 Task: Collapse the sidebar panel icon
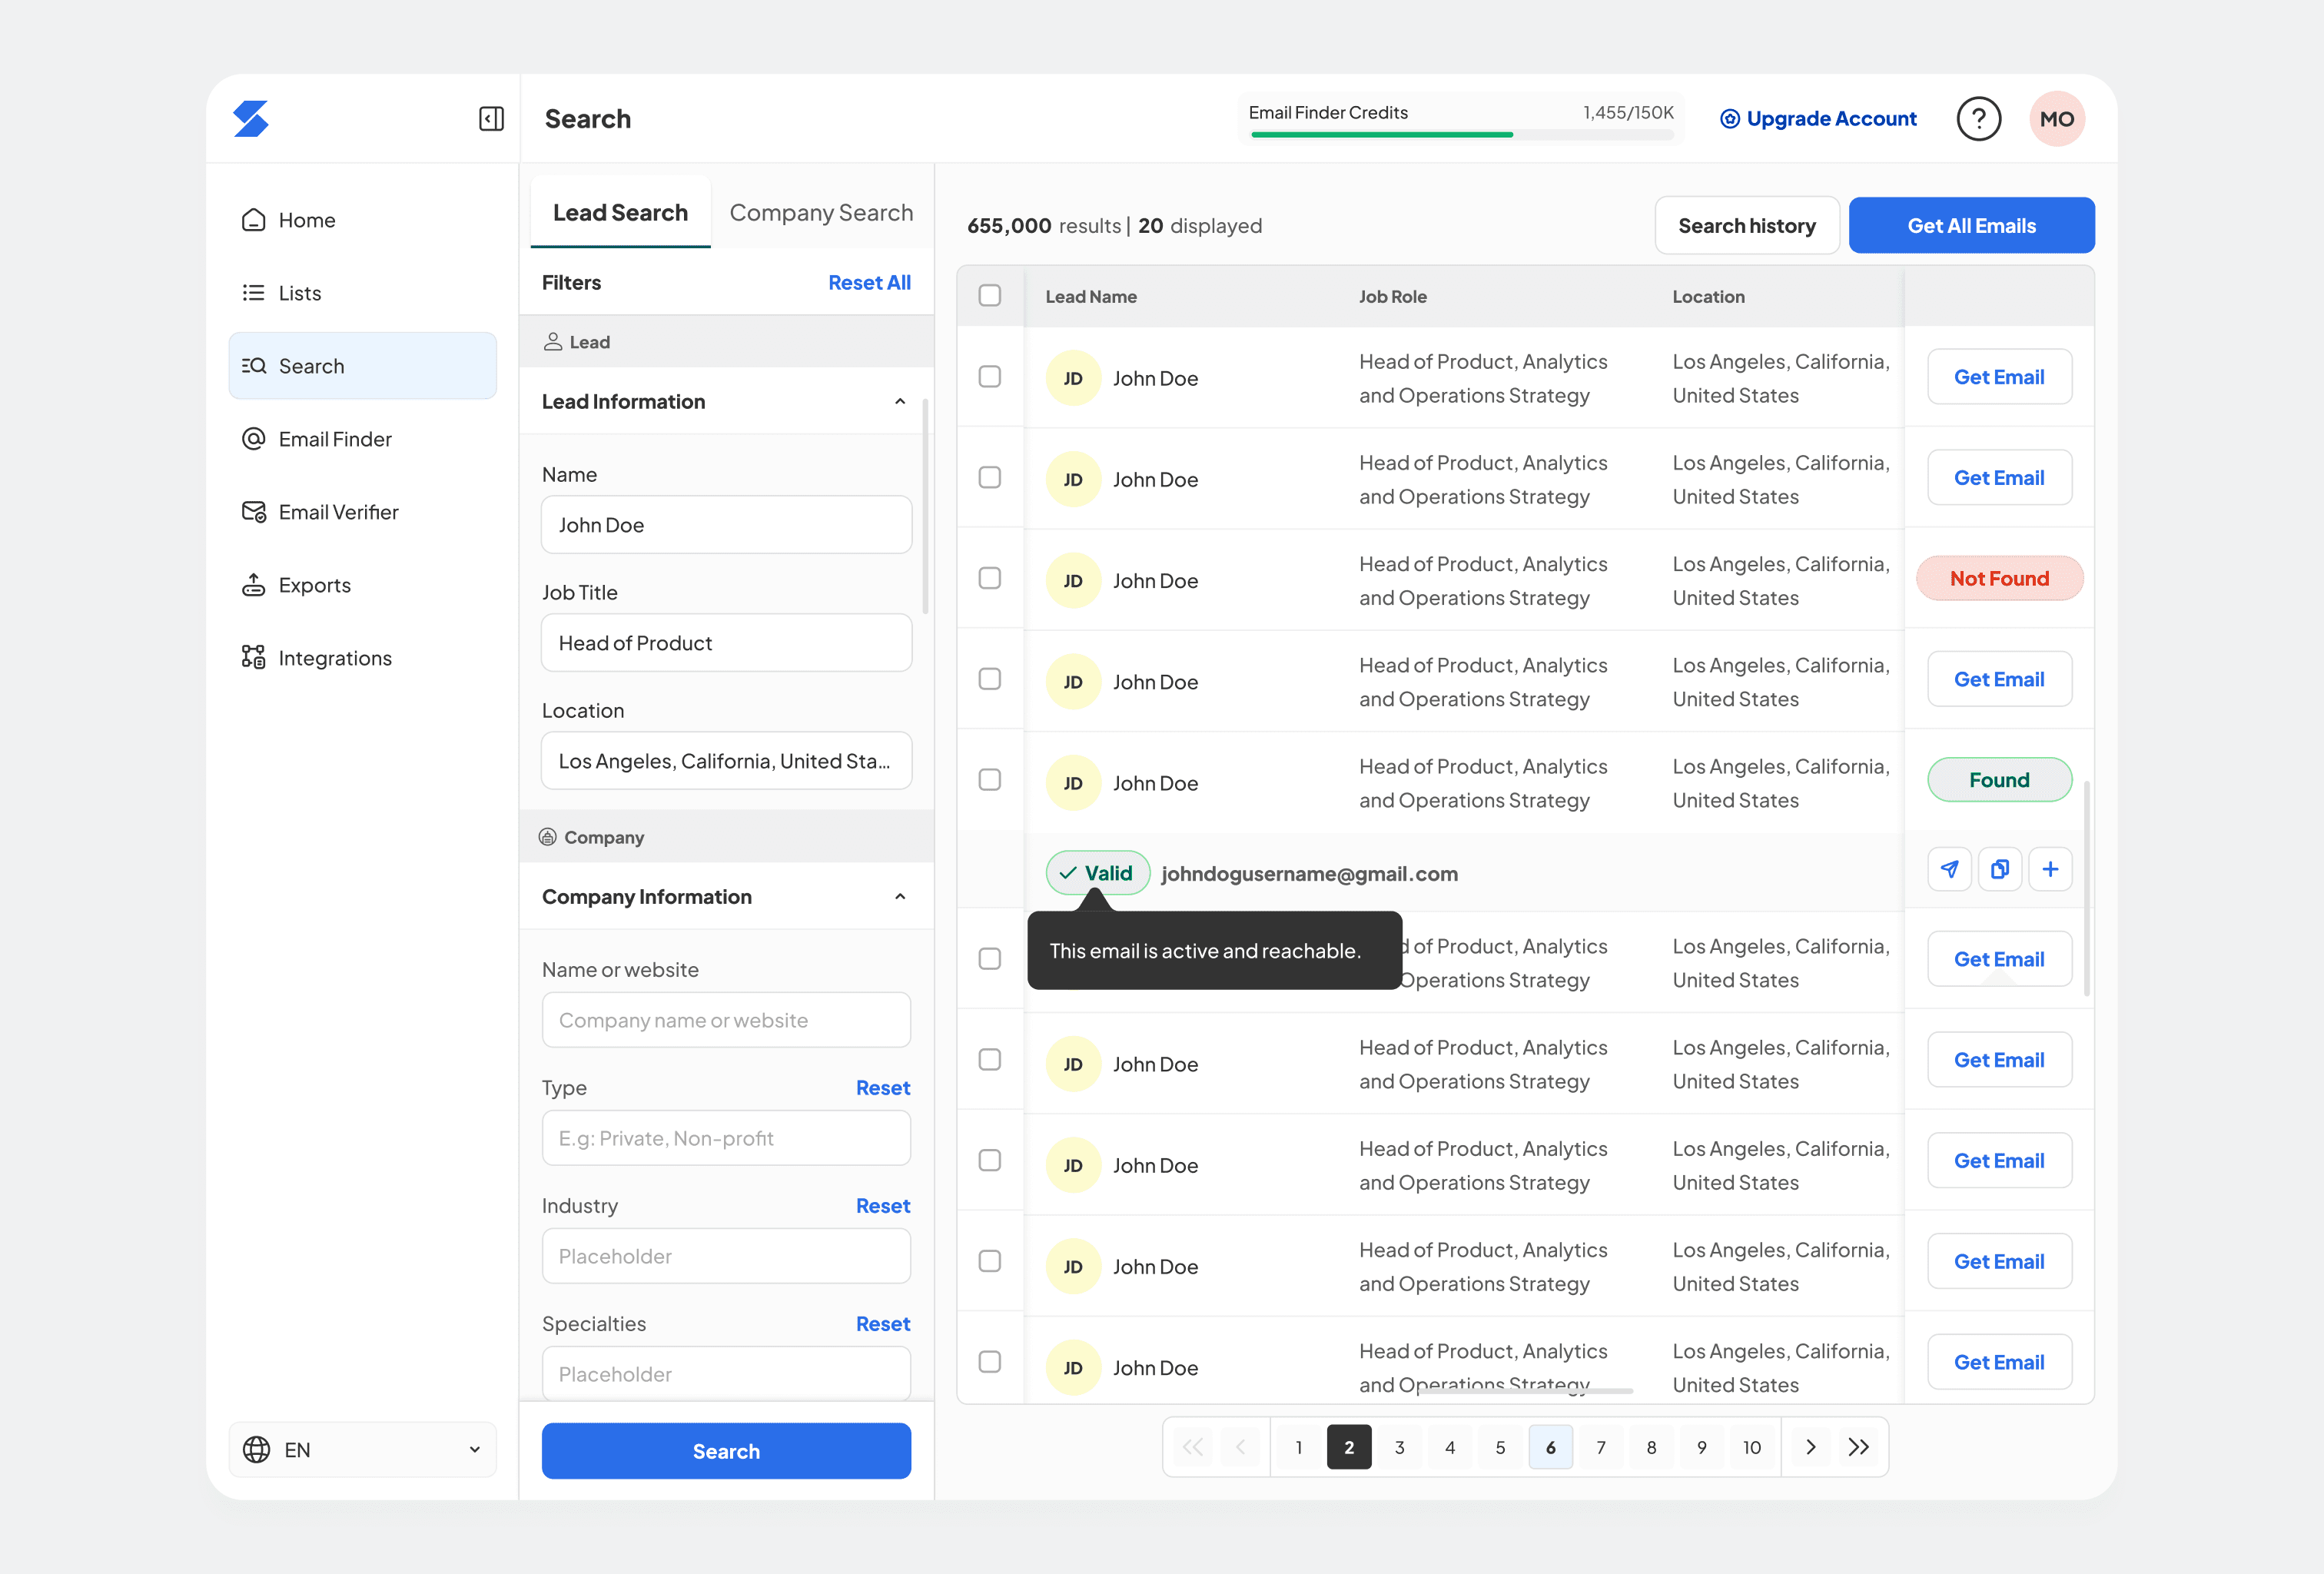click(x=491, y=119)
